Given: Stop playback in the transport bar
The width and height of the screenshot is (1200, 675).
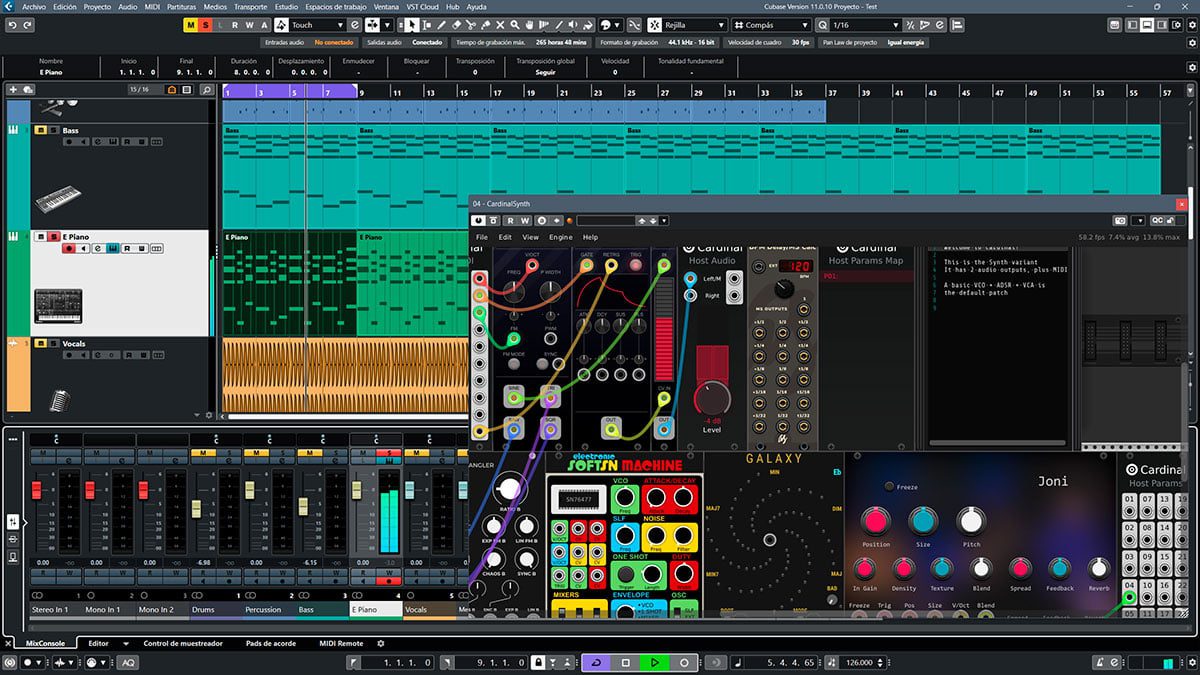Looking at the screenshot, I should (626, 662).
